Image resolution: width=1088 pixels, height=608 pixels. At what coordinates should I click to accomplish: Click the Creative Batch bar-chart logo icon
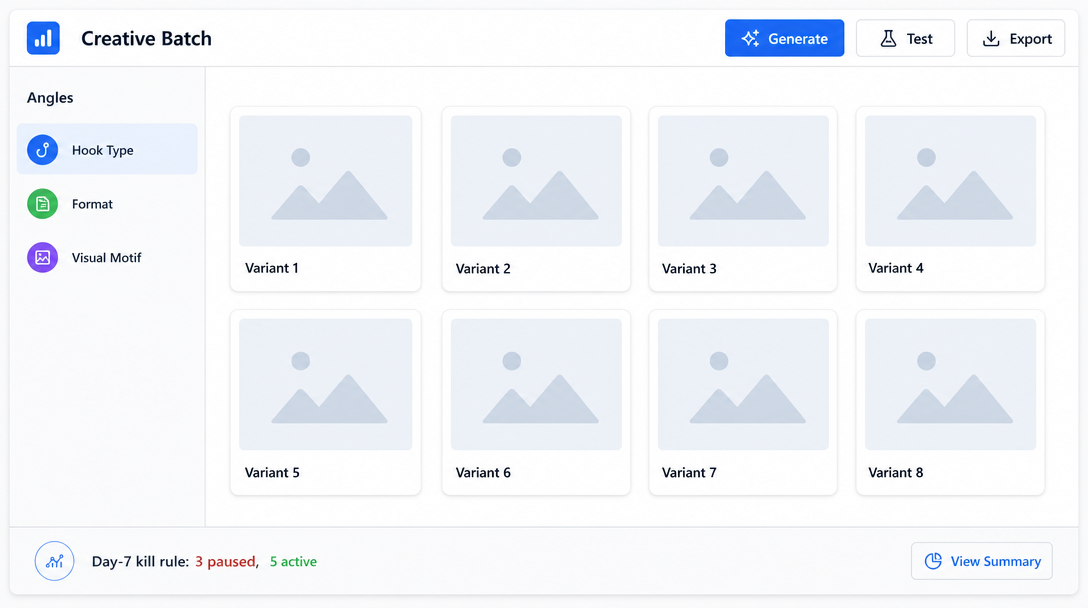tap(43, 38)
